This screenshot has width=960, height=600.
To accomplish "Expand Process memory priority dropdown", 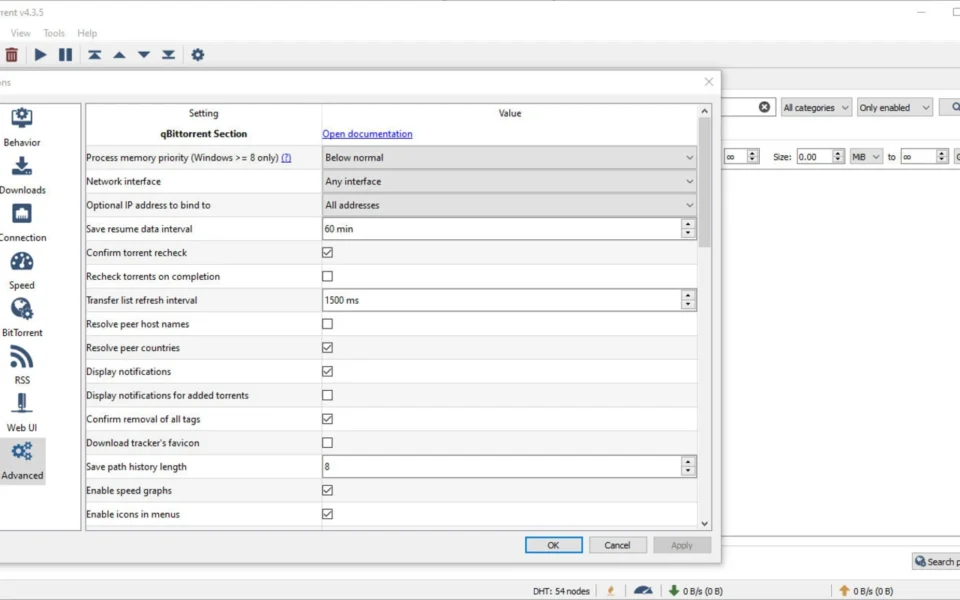I will coord(509,157).
